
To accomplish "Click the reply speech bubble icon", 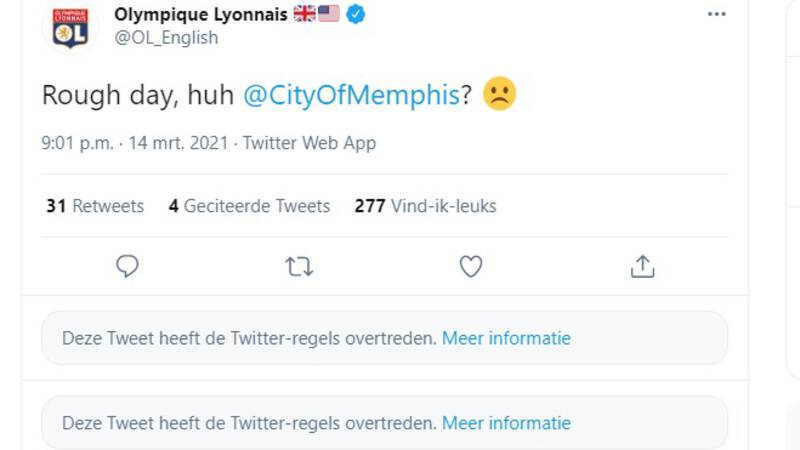I will pyautogui.click(x=127, y=266).
